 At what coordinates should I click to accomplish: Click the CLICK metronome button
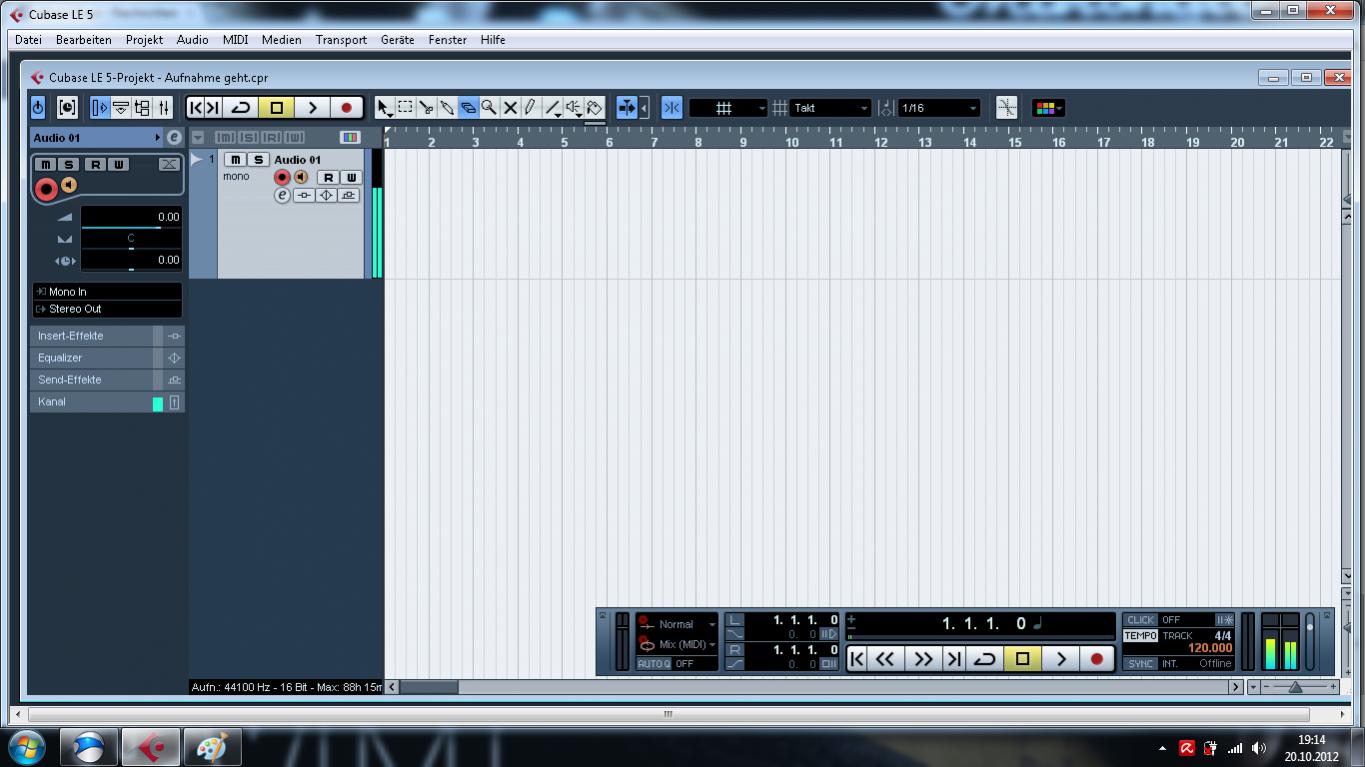click(x=1140, y=620)
